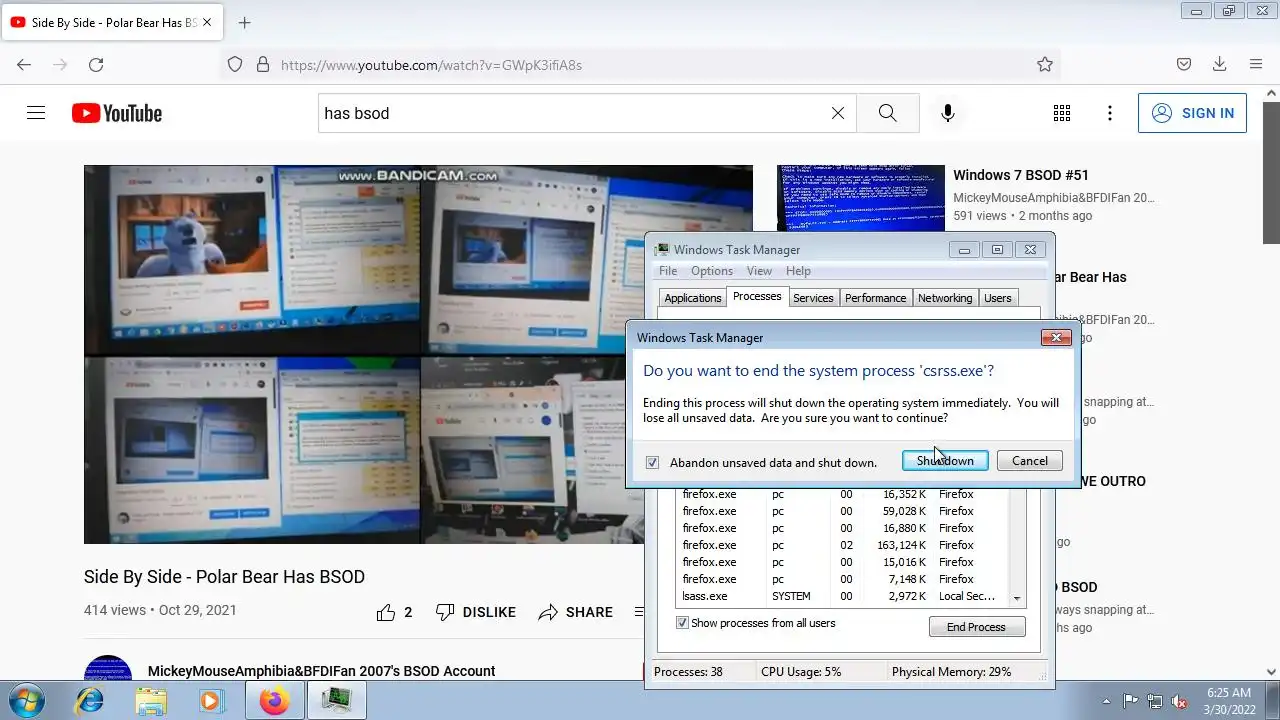Select the Processes tab
This screenshot has width=1280, height=720.
tap(757, 296)
